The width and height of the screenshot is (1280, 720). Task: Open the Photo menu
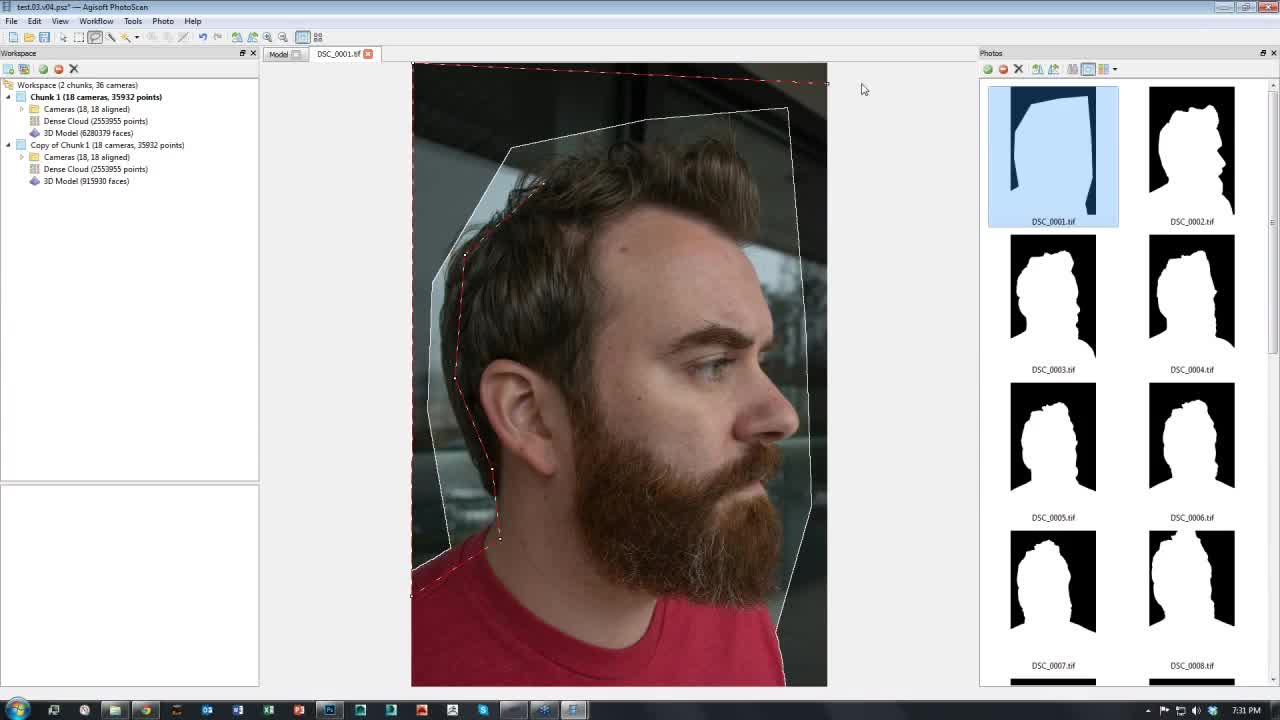(x=163, y=21)
